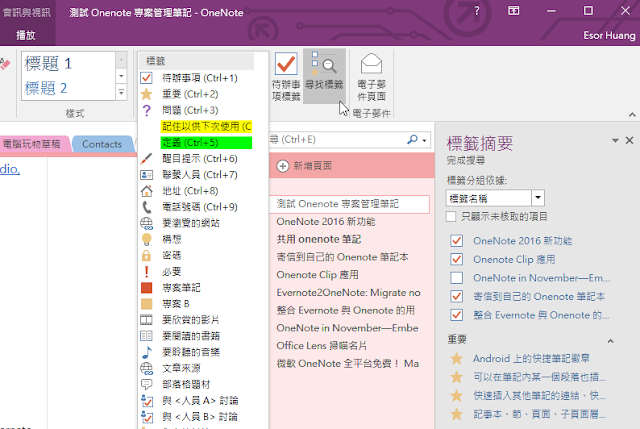Close the 標籤摘要 pane

(629, 140)
